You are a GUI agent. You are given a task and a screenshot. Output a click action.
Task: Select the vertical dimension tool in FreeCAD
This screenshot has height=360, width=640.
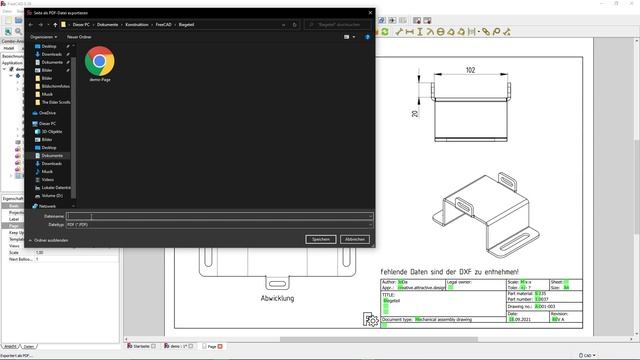pos(420,32)
